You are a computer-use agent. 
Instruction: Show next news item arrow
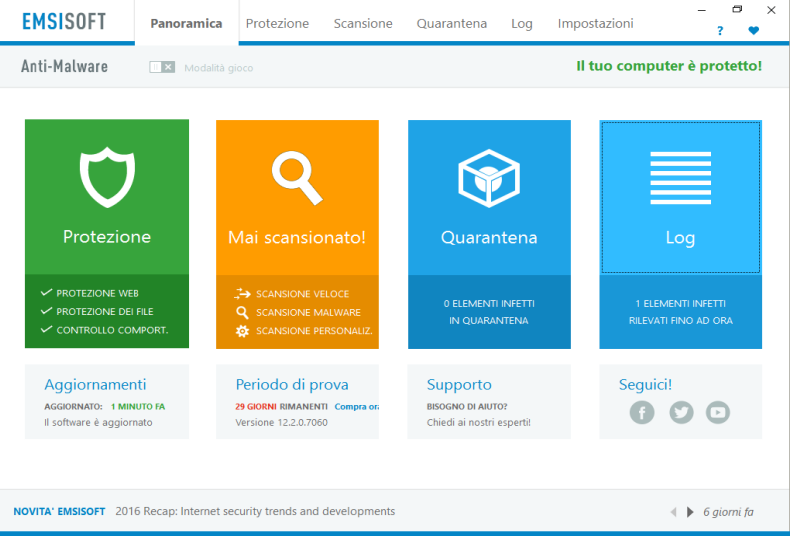pyautogui.click(x=690, y=512)
